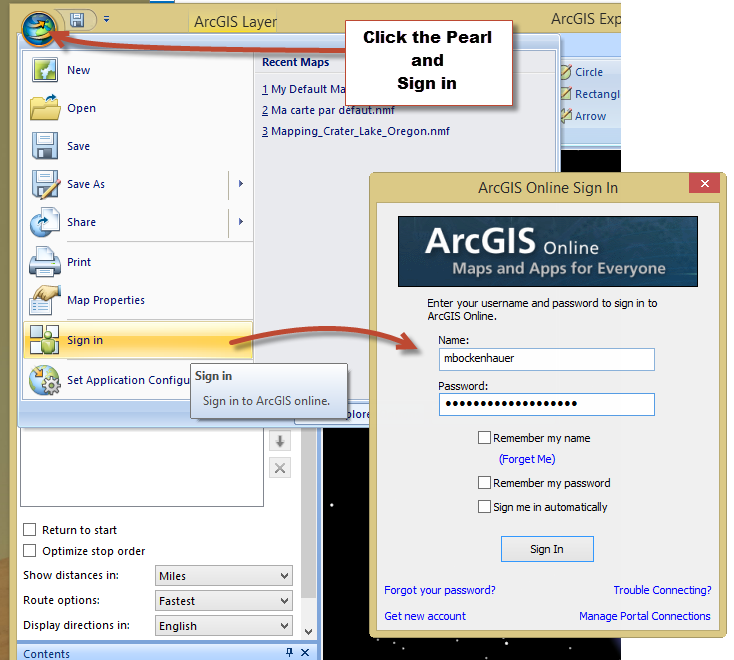Open recent map Ma carte par défaut.nmf
The height and width of the screenshot is (660, 734).
(x=328, y=110)
